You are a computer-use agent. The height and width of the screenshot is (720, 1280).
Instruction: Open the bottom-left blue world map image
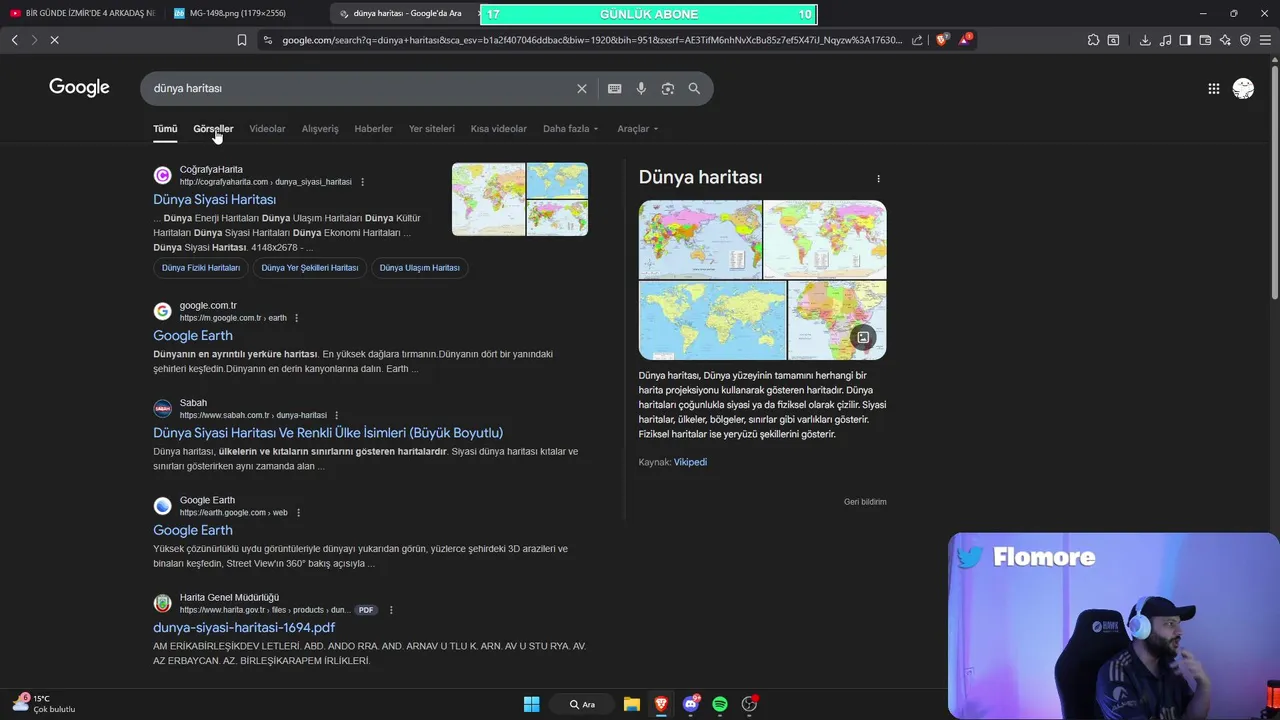click(712, 320)
